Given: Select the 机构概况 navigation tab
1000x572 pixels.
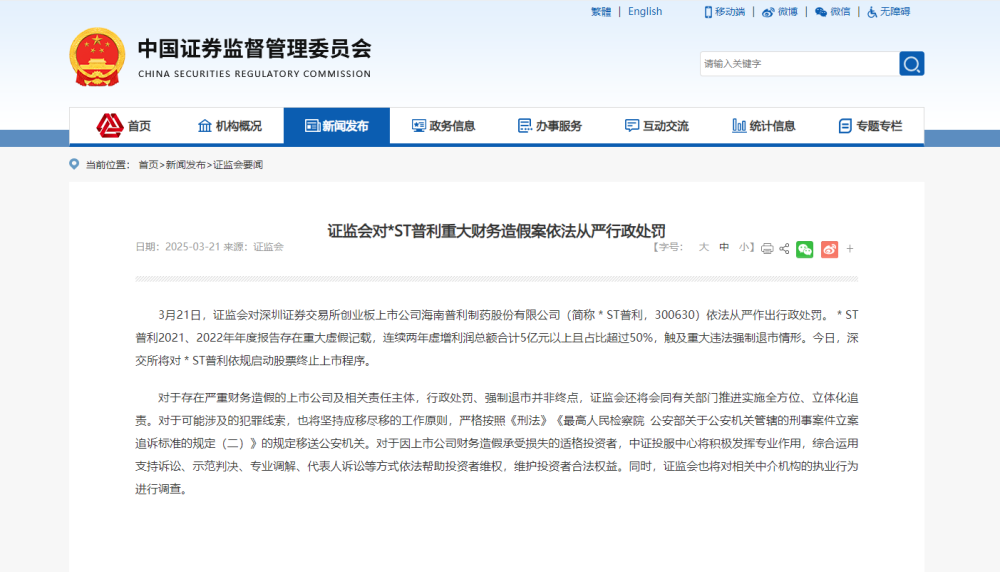Looking at the screenshot, I should [230, 126].
